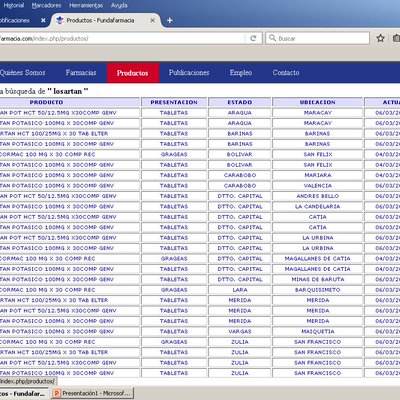400x400 pixels.
Task: Click the address bar URL field
Action: click(122, 38)
